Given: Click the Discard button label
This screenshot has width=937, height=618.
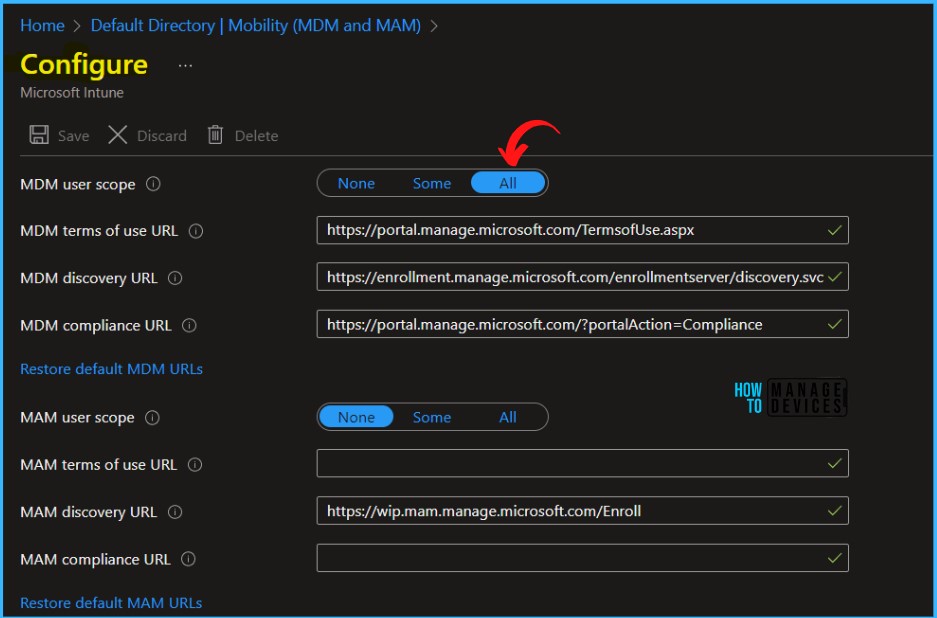Looking at the screenshot, I should [x=162, y=136].
